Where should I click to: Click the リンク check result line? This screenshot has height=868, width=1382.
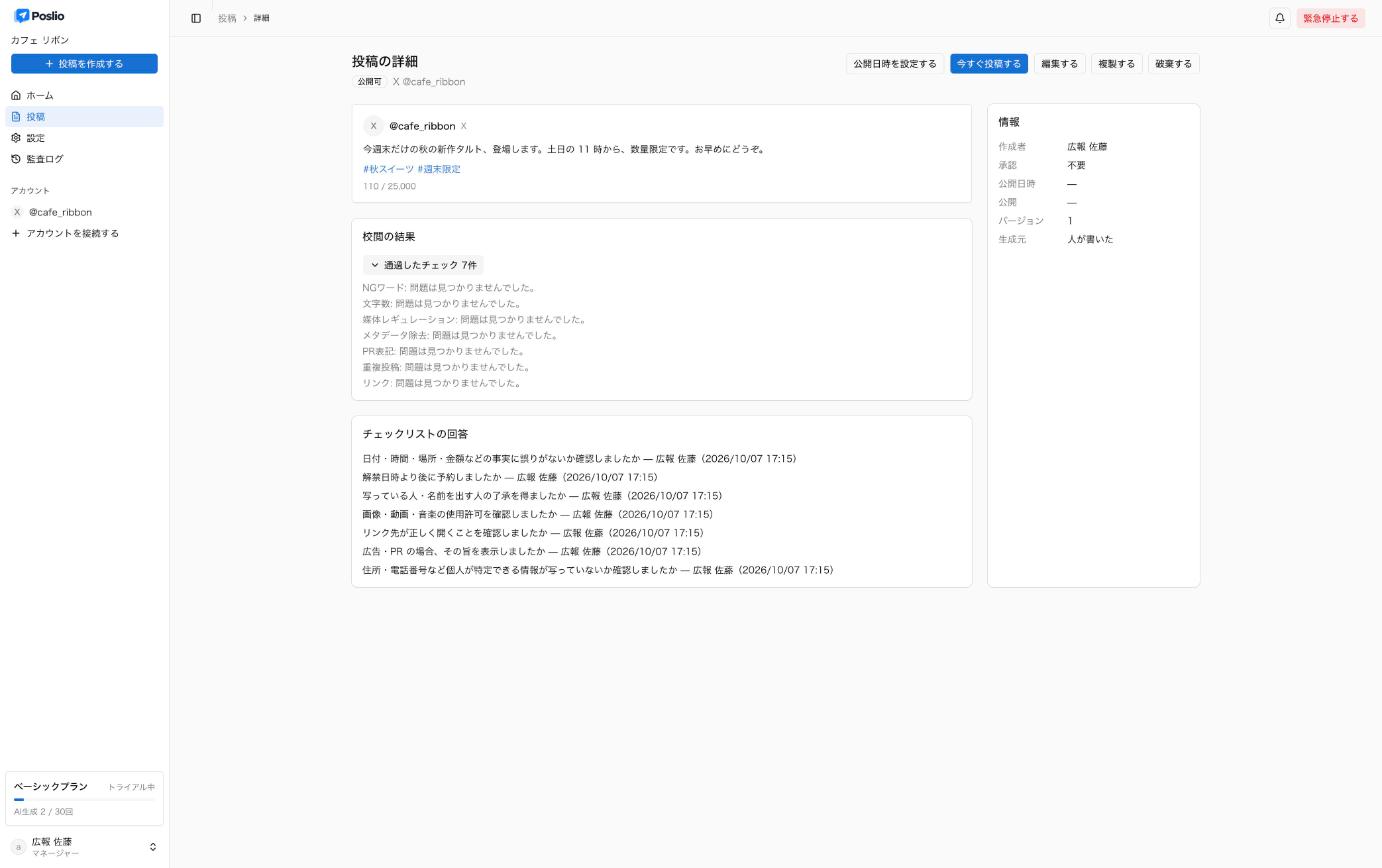coord(442,383)
